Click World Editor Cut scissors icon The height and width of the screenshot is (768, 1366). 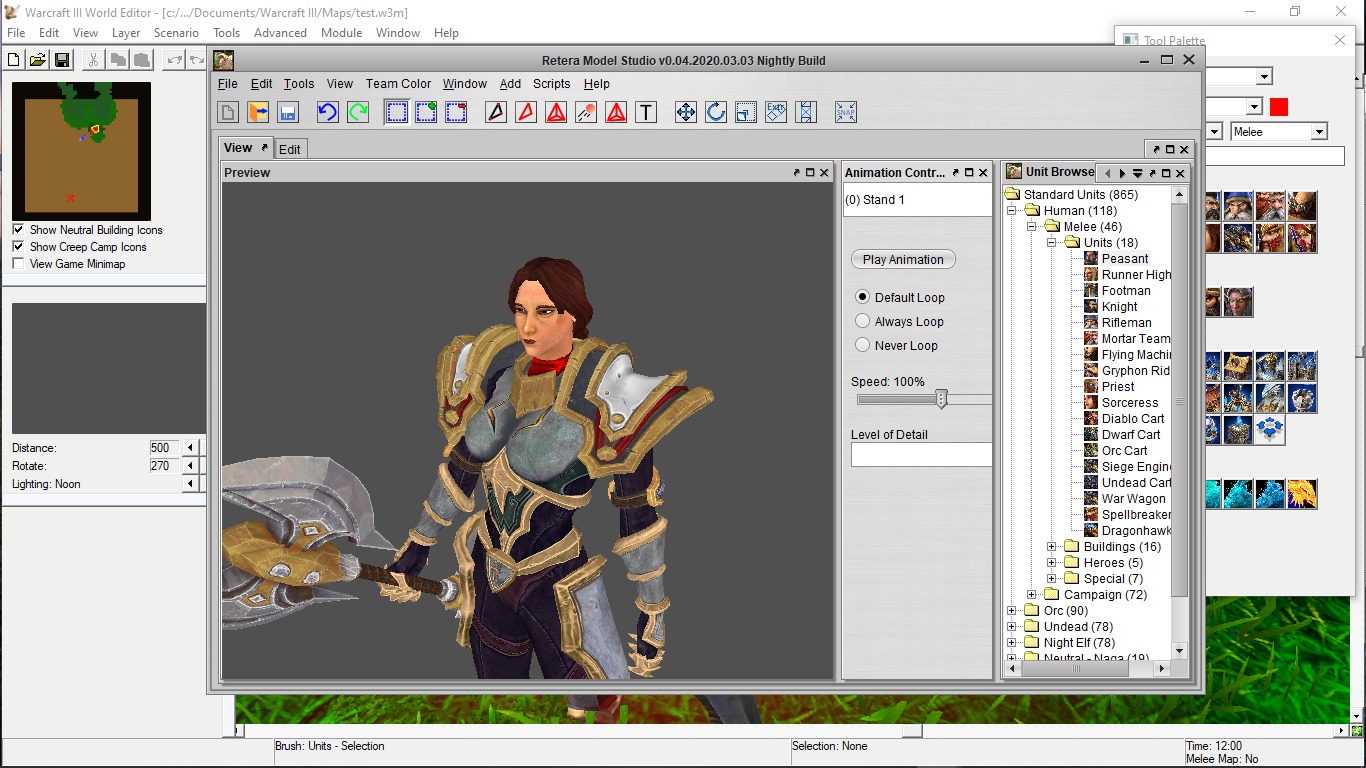pos(93,60)
